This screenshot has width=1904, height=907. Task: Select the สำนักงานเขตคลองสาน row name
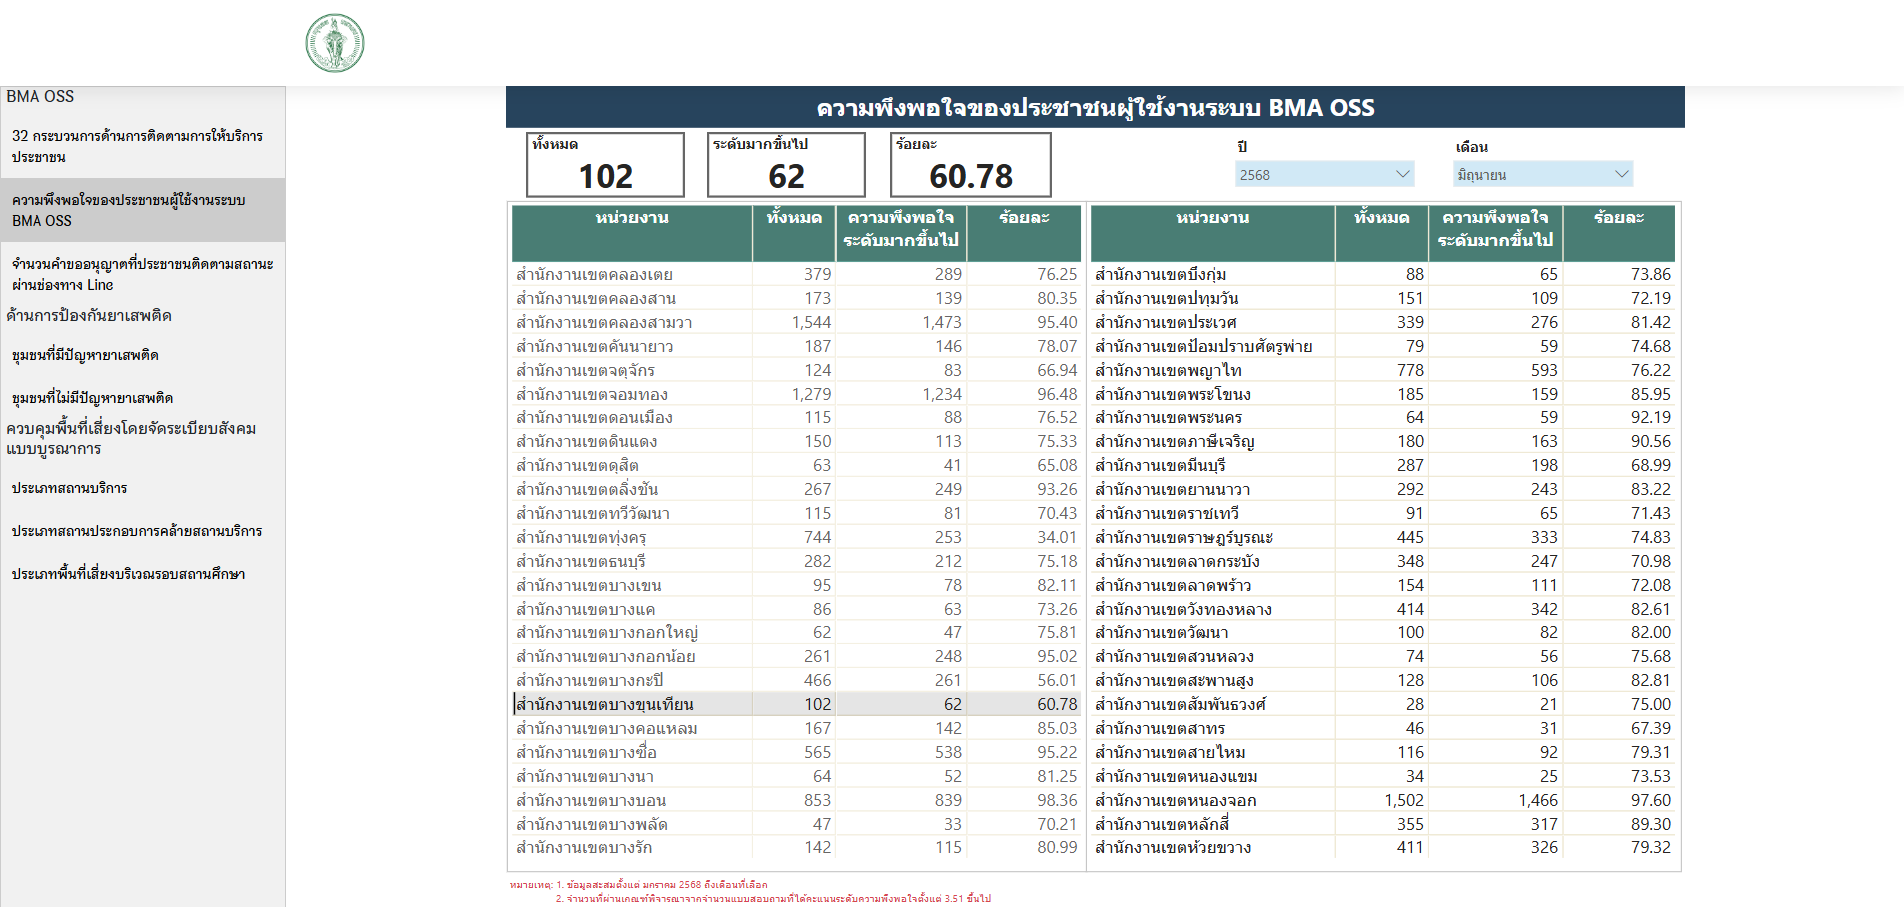coord(596,298)
